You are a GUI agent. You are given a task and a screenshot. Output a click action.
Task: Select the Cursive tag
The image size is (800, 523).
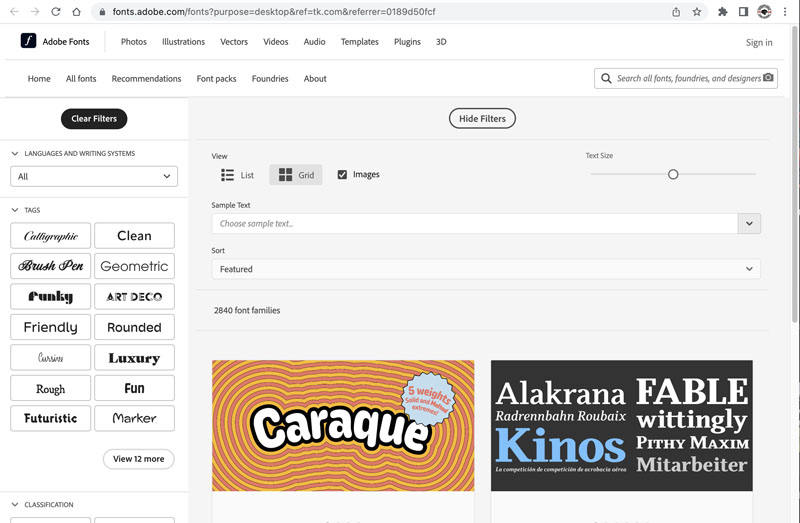51,358
